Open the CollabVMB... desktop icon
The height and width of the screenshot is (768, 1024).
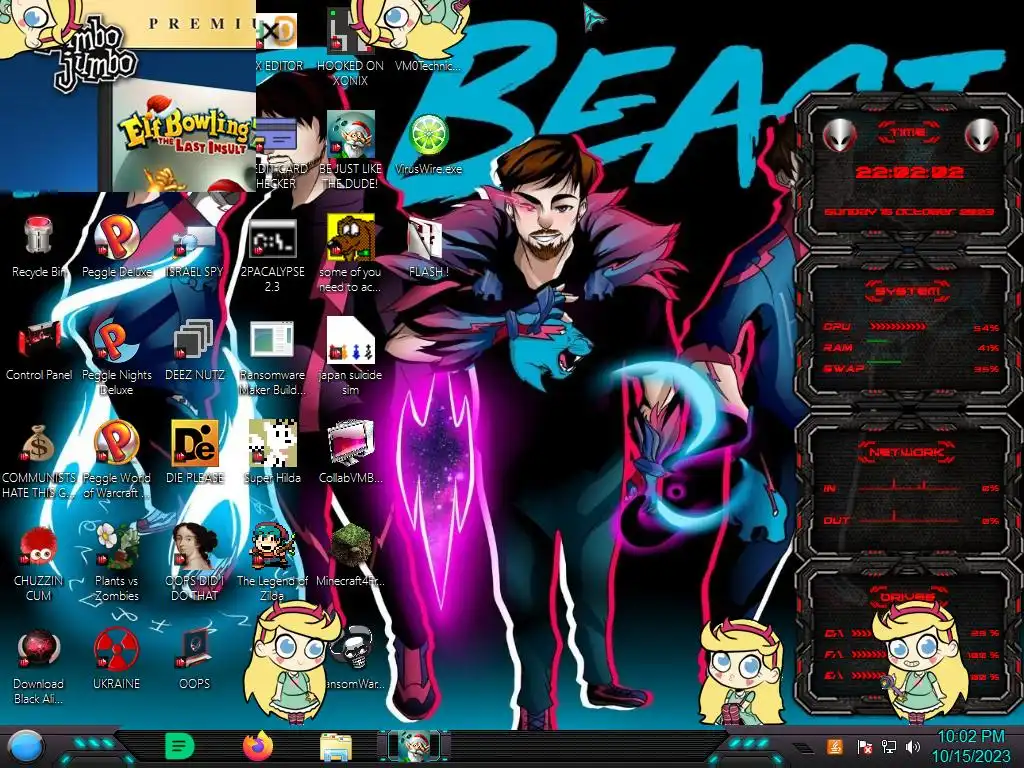coord(350,443)
